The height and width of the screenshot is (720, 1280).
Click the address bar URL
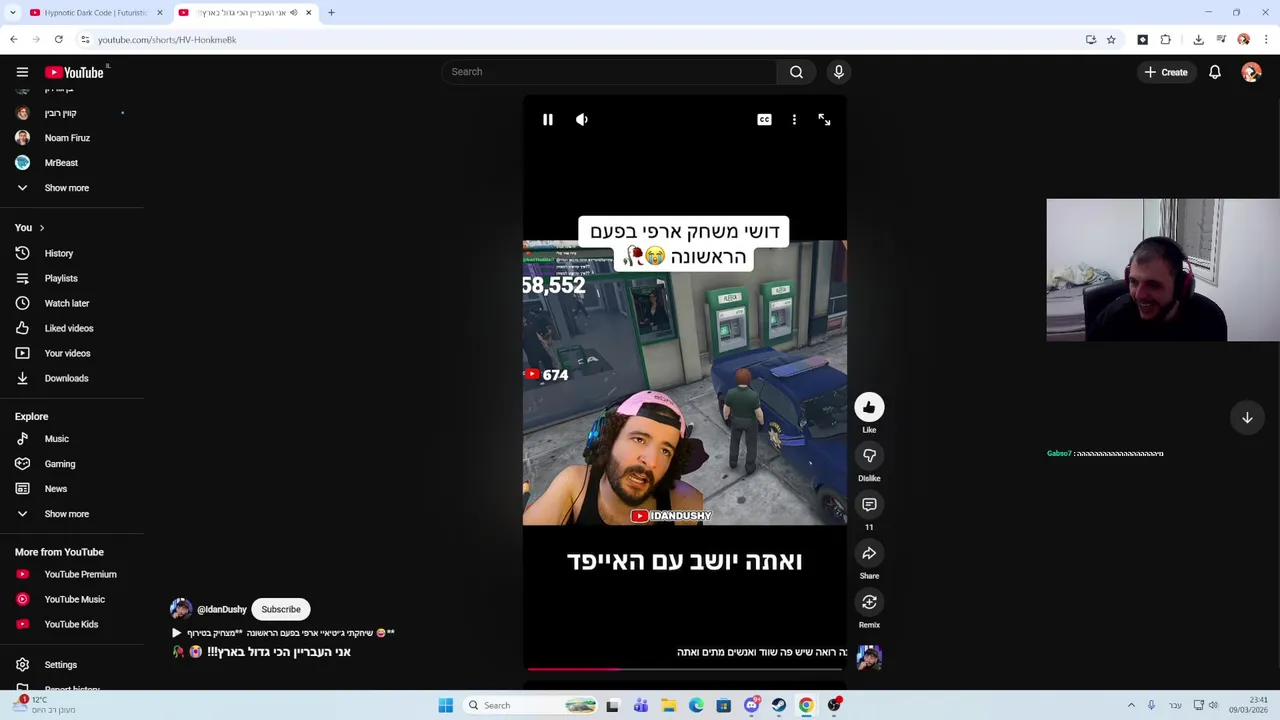167,40
